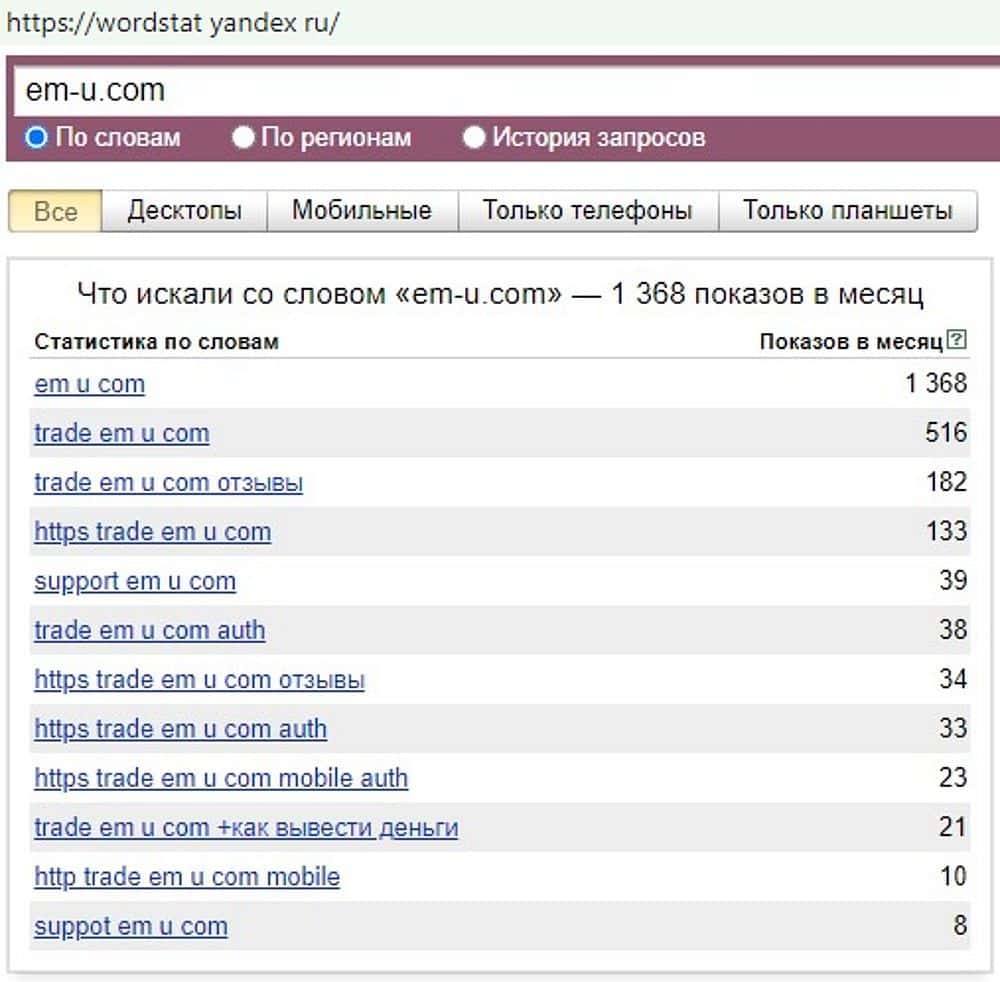Open the support em u com link
Image resolution: width=1000 pixels, height=982 pixels.
(x=135, y=582)
